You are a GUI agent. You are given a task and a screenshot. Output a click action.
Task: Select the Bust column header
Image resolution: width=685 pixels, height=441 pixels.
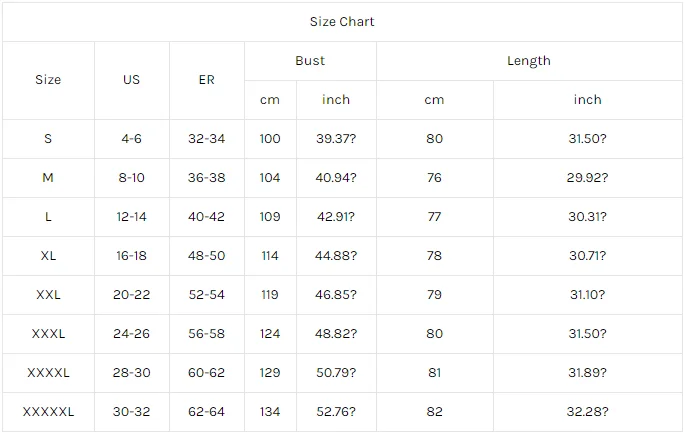click(x=310, y=61)
